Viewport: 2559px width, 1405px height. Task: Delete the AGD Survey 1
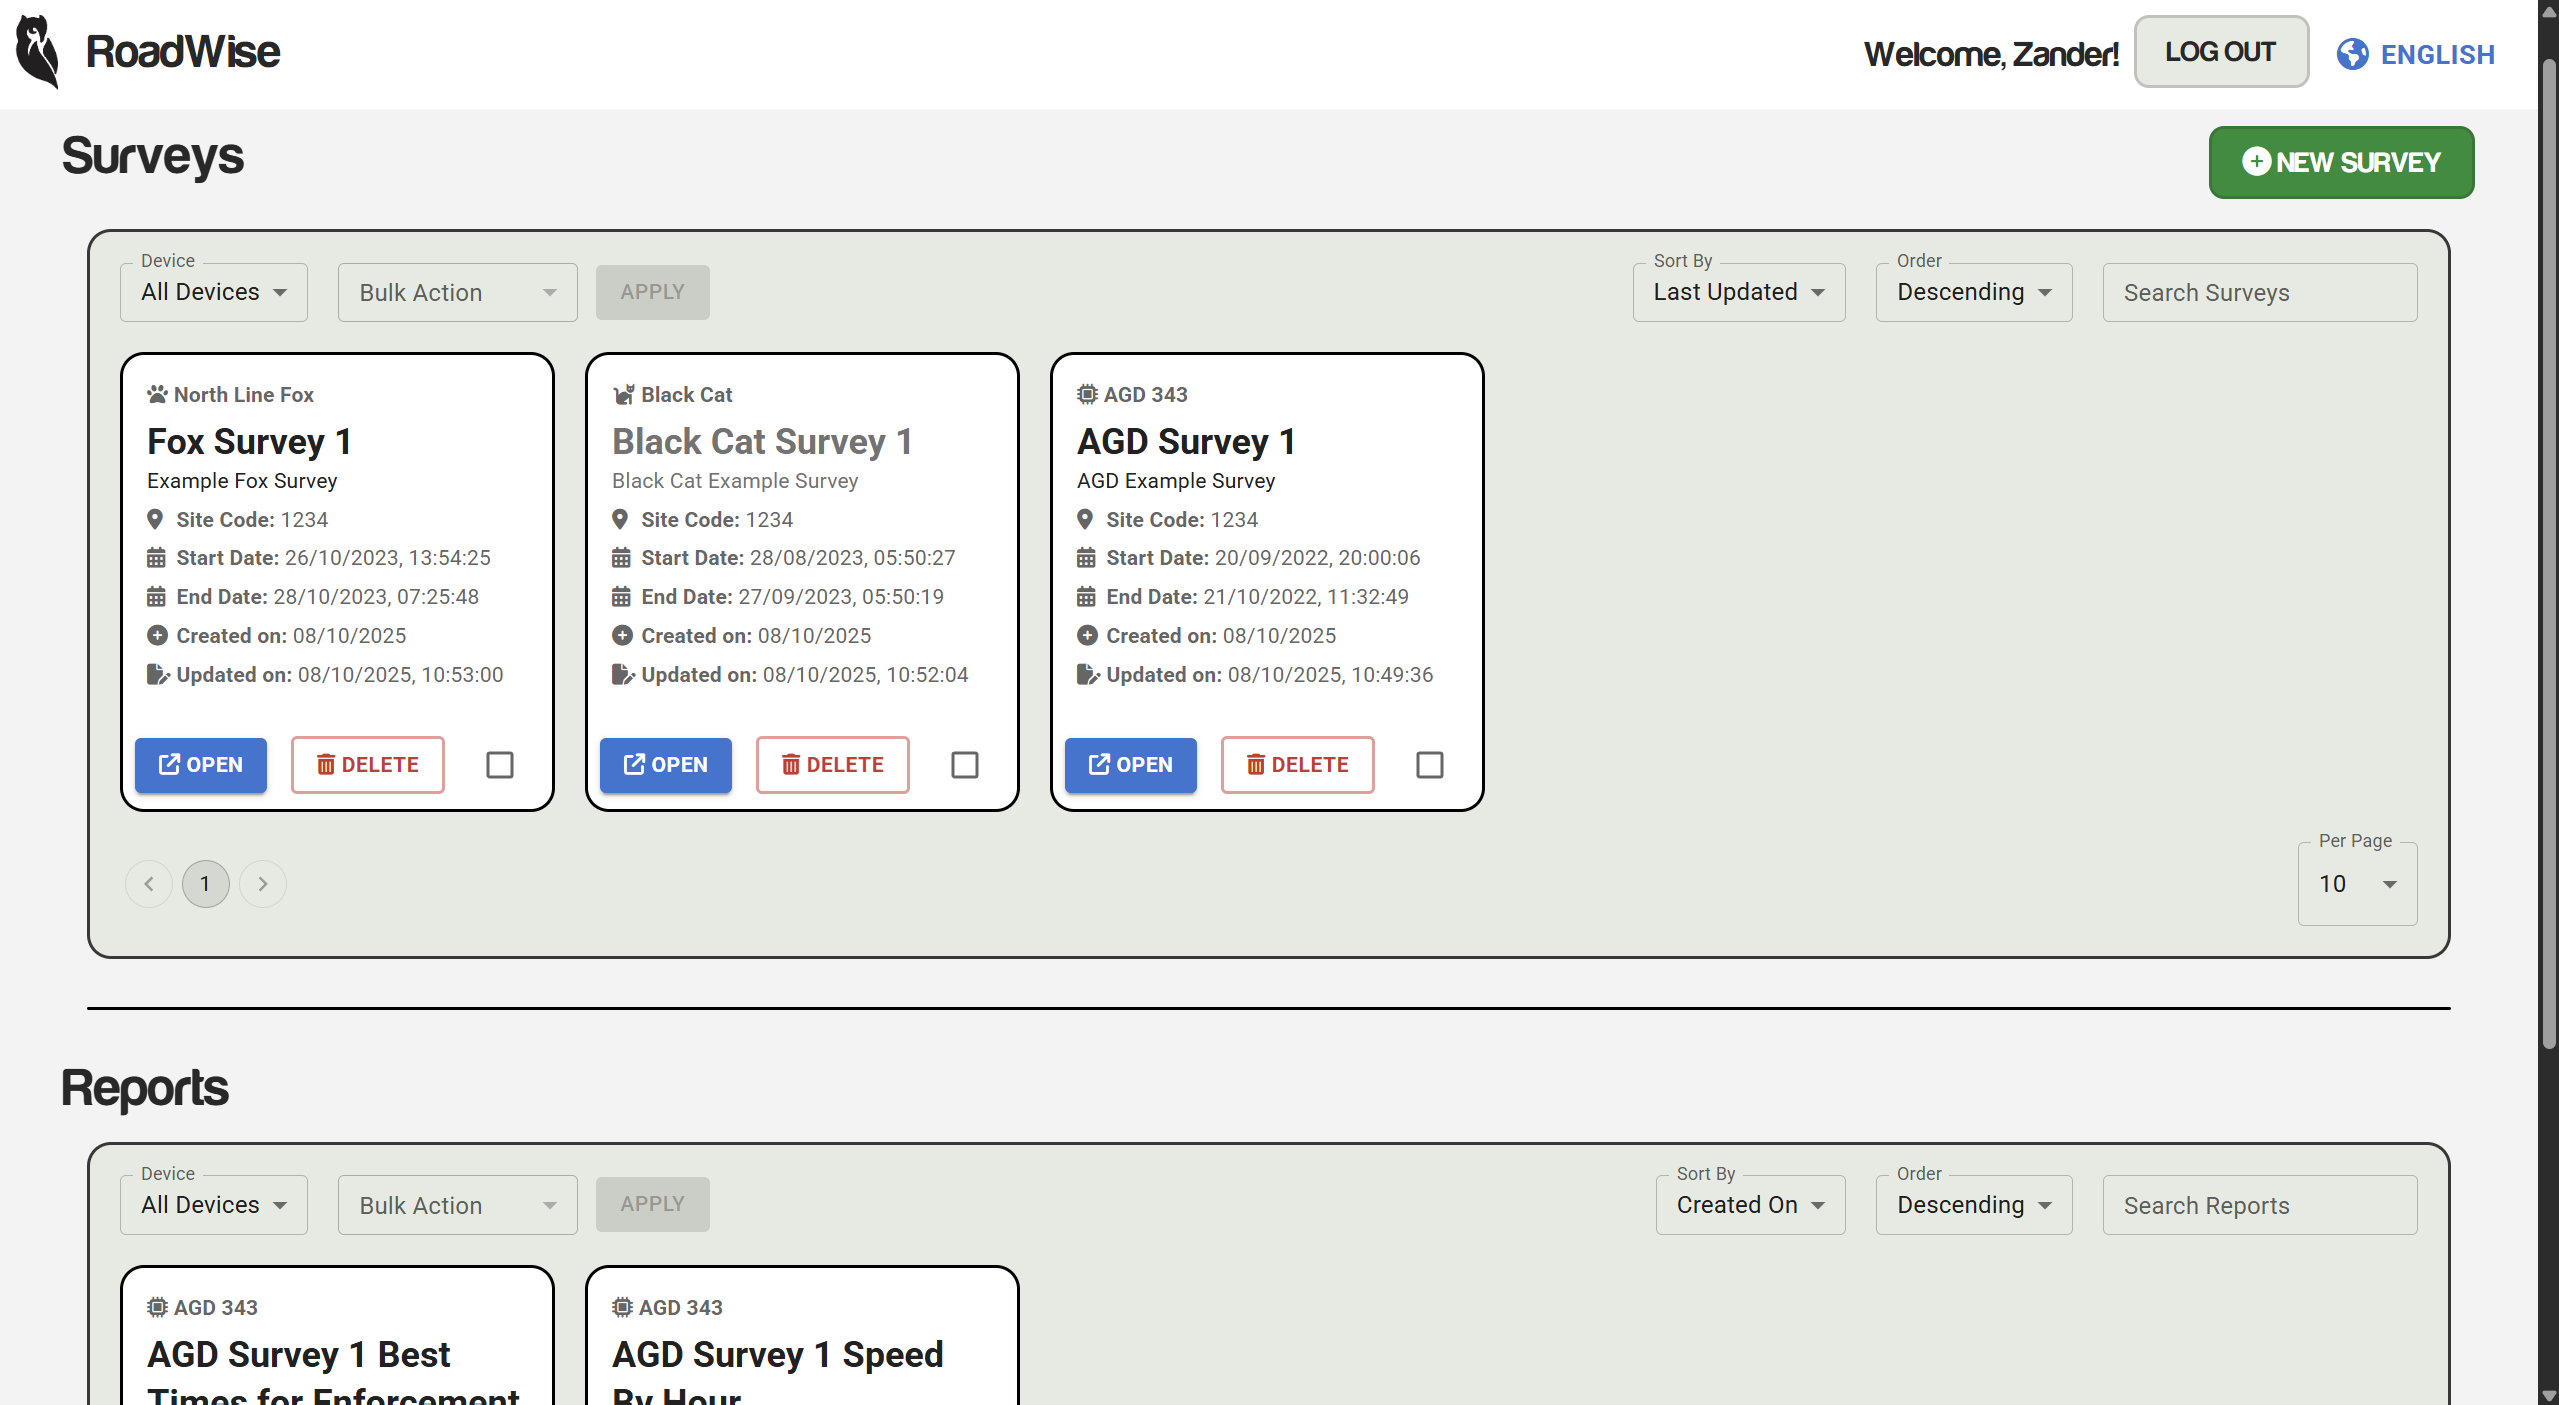1297,765
